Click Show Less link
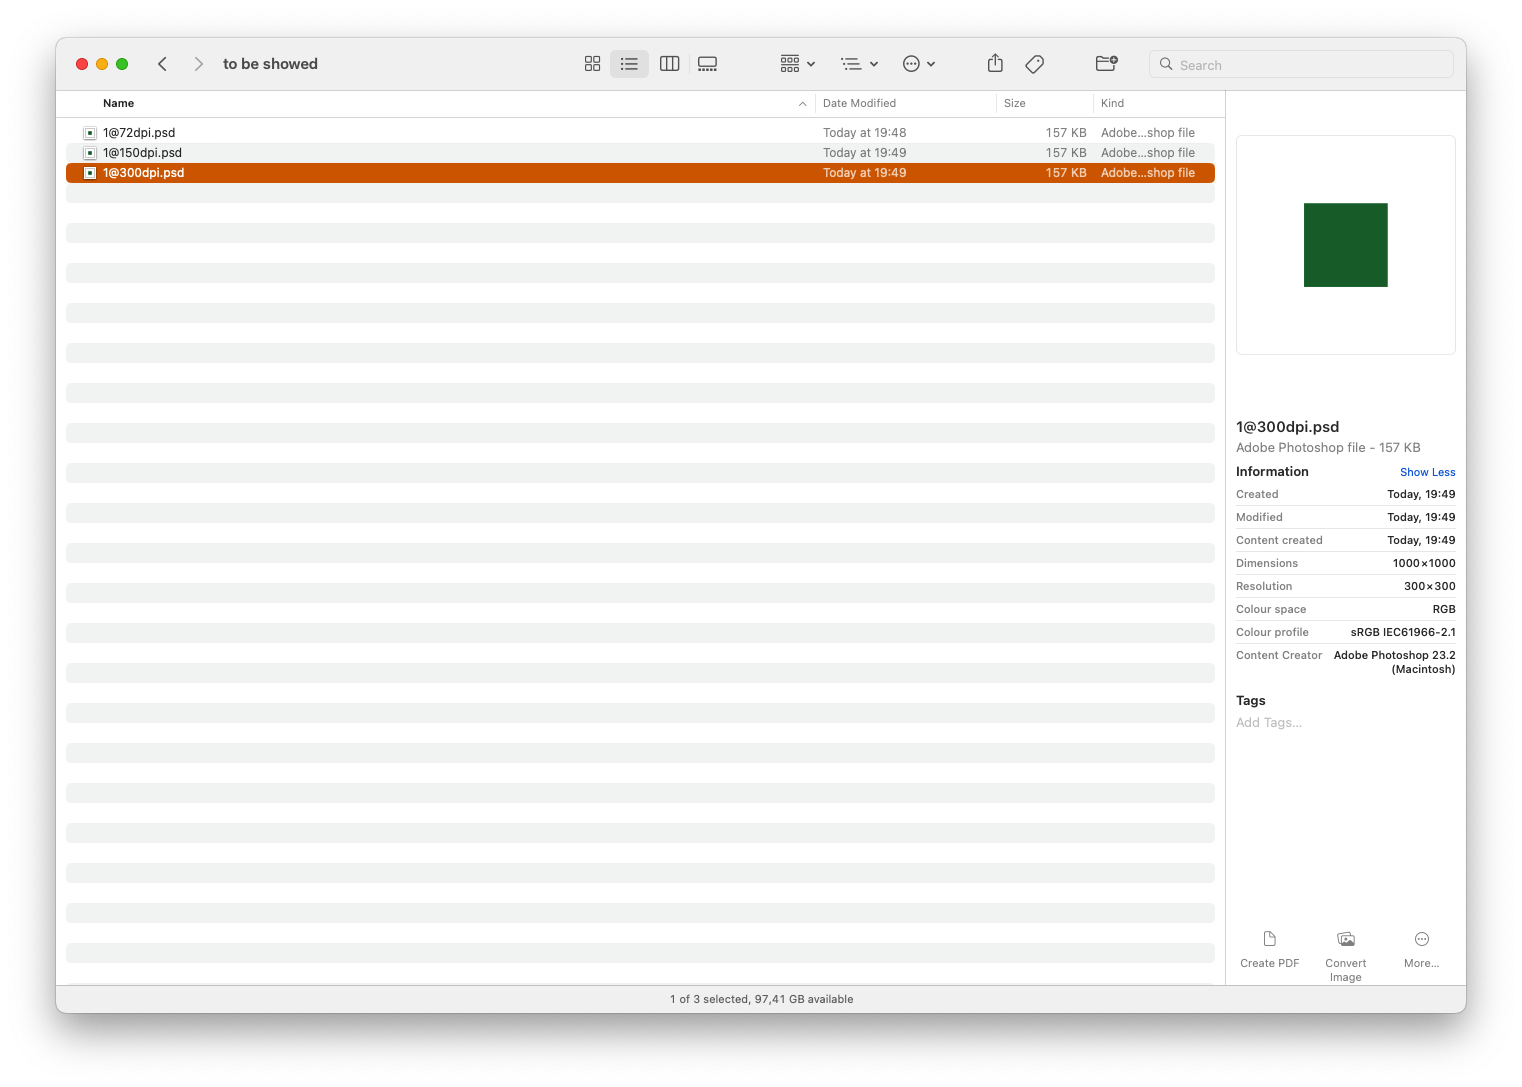The width and height of the screenshot is (1522, 1087). pyautogui.click(x=1427, y=473)
